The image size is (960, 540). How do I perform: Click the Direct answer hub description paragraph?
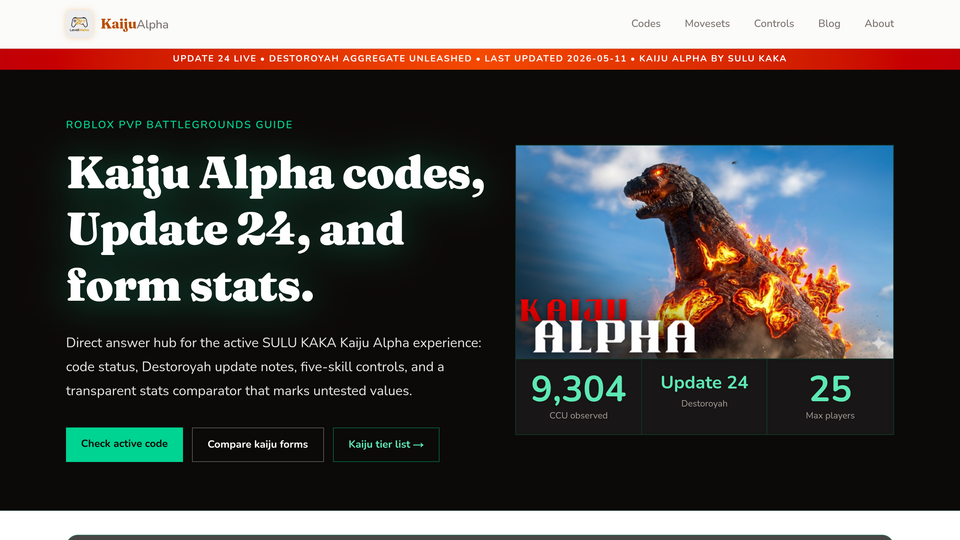274,367
